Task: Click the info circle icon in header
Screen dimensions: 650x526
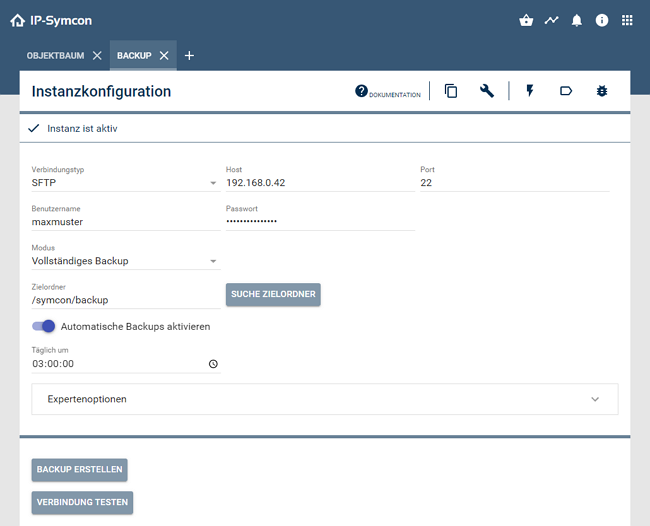Action: point(602,20)
